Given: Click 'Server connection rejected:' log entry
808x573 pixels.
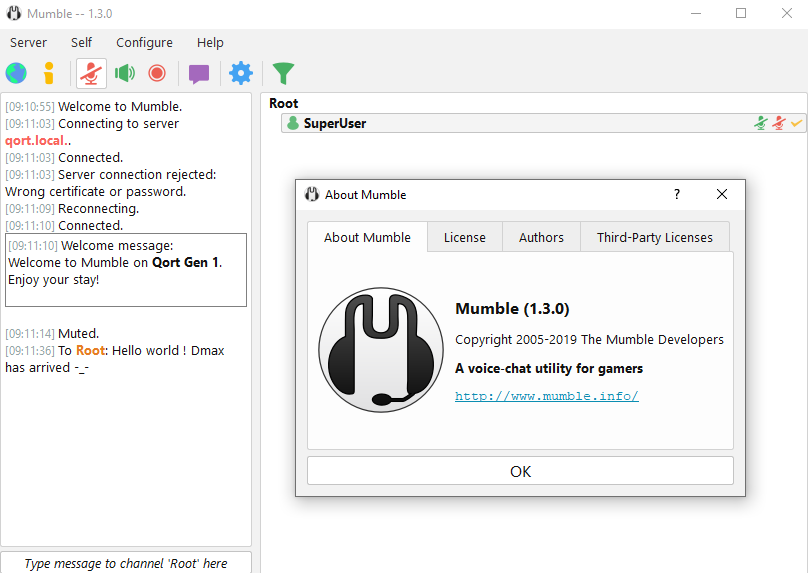Looking at the screenshot, I should pyautogui.click(x=137, y=175).
